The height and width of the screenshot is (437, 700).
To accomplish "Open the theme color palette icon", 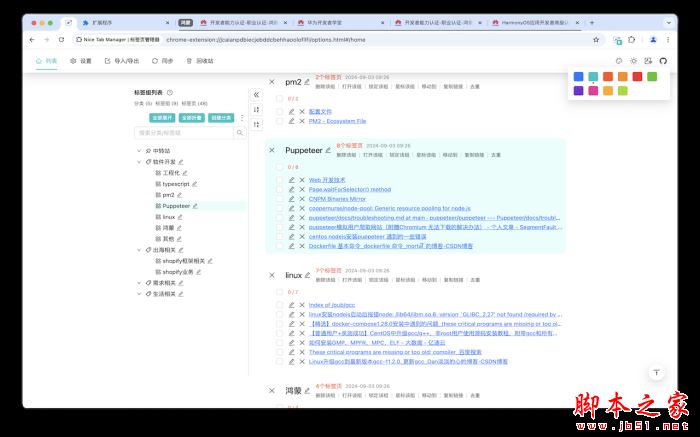I will (x=619, y=61).
